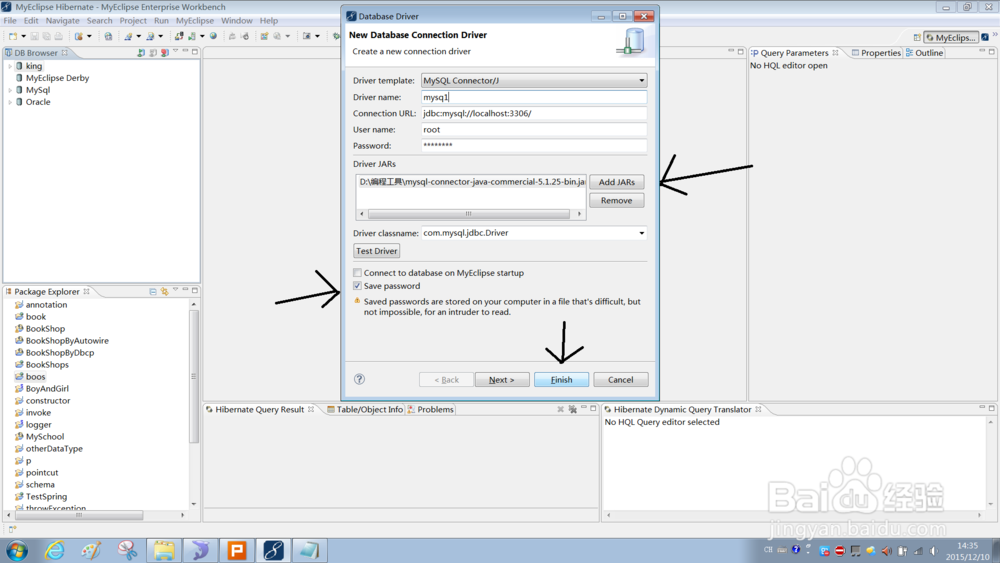Viewport: 1000px width, 563px height.
Task: Click the Open Perspective icon
Action: click(x=917, y=38)
